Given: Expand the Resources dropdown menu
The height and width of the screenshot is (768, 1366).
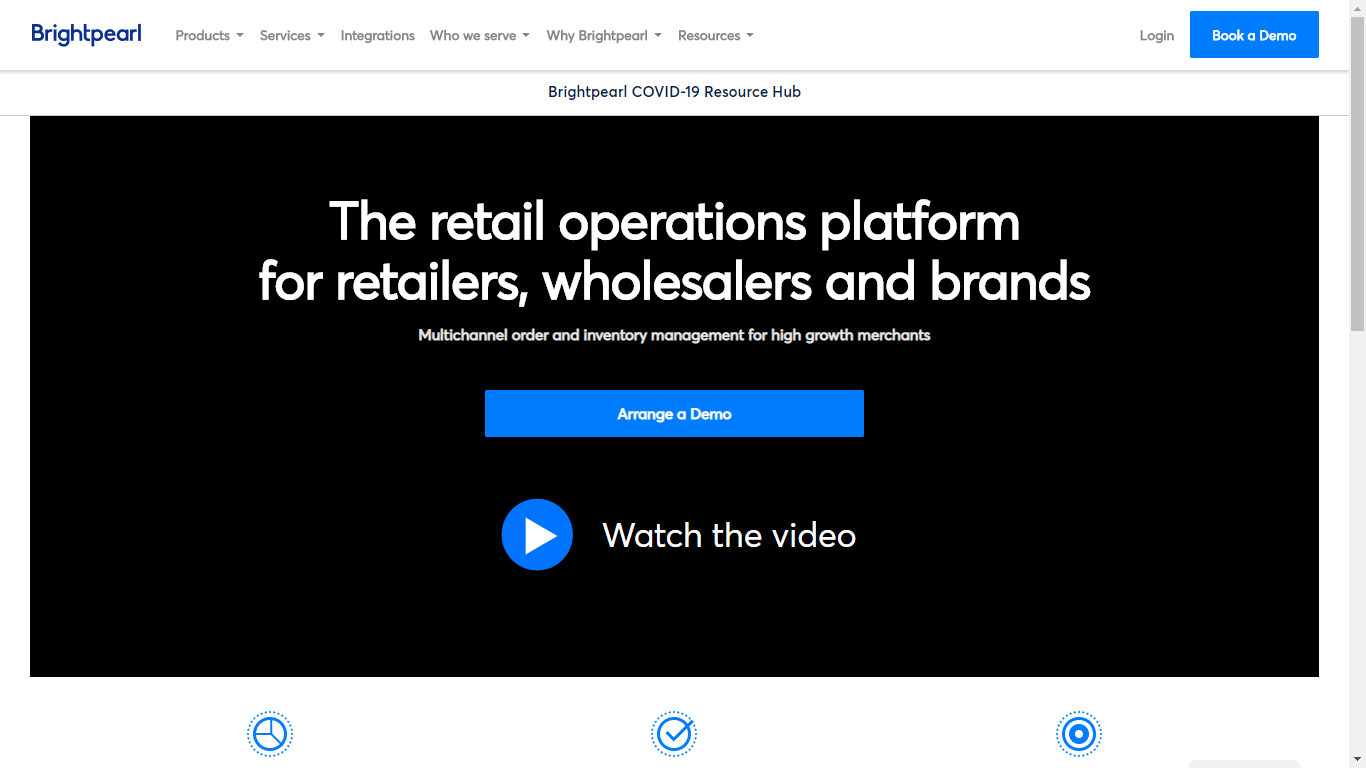Looking at the screenshot, I should pos(716,35).
